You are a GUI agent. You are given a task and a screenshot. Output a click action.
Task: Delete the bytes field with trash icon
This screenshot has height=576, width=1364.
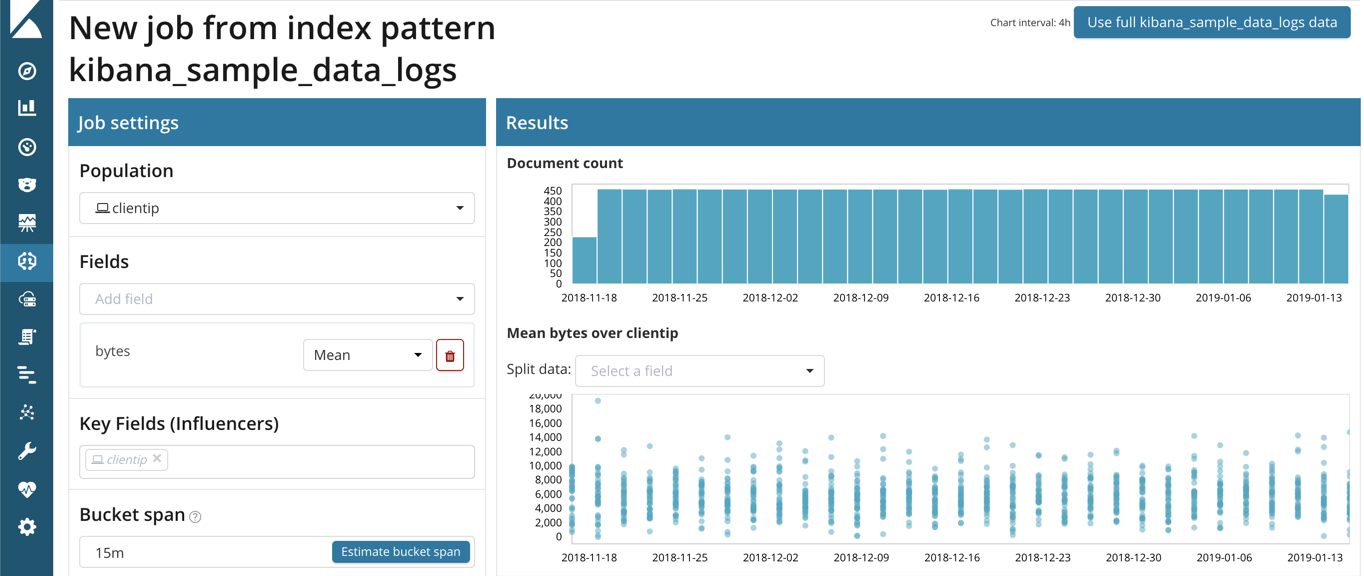coord(450,356)
